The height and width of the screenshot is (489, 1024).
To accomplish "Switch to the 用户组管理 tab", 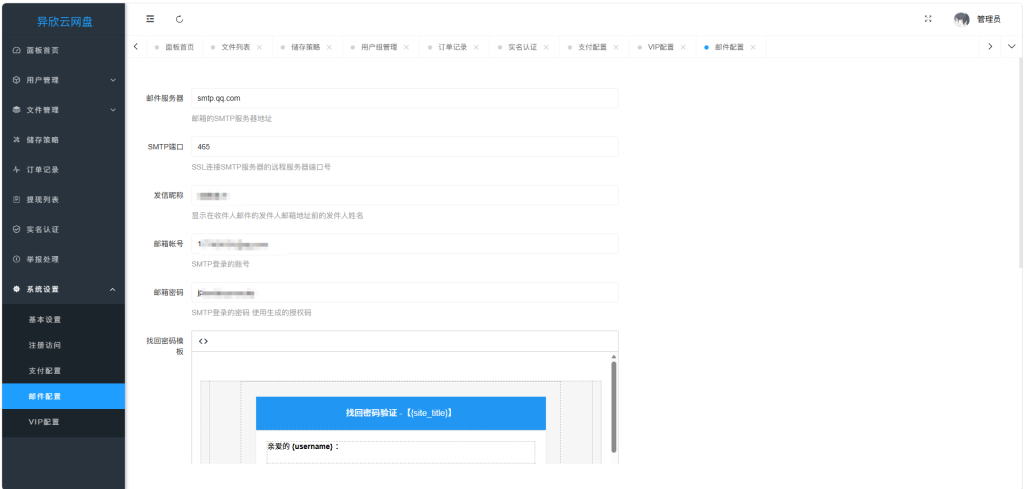I will [x=379, y=47].
